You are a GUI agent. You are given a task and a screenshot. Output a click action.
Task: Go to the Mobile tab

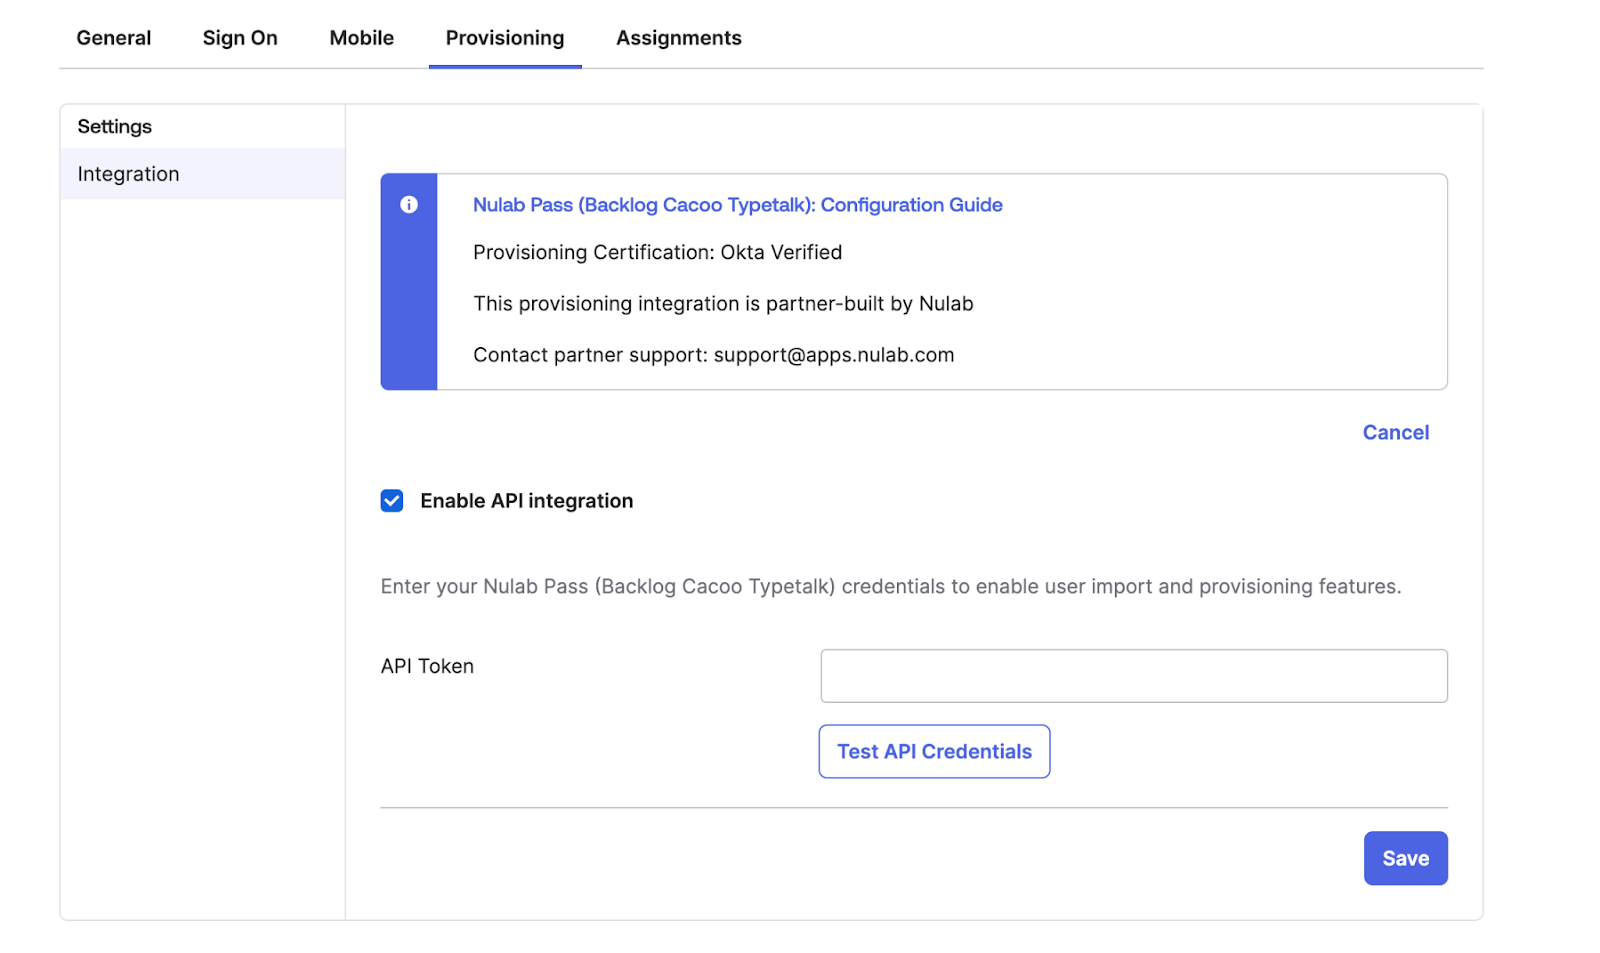pos(361,38)
